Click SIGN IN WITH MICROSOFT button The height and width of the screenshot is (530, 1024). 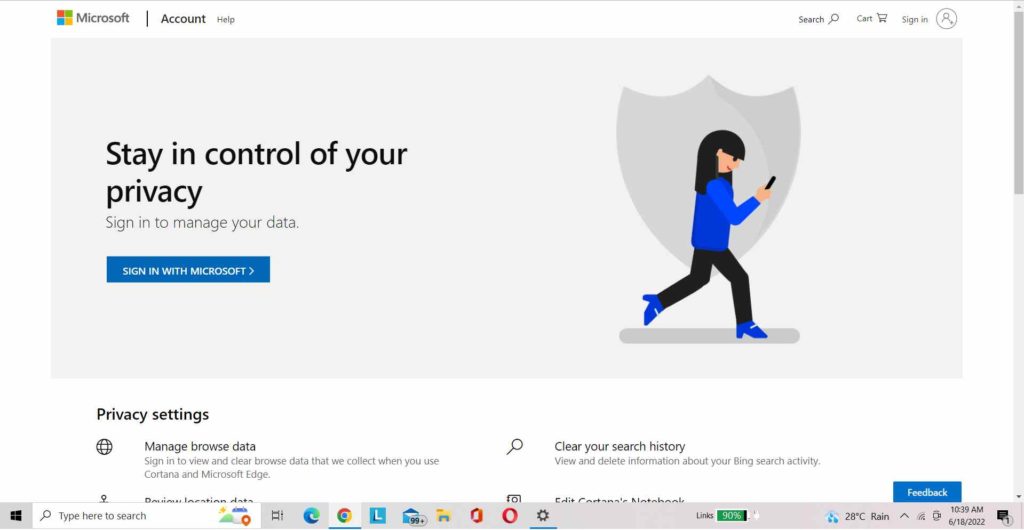188,270
